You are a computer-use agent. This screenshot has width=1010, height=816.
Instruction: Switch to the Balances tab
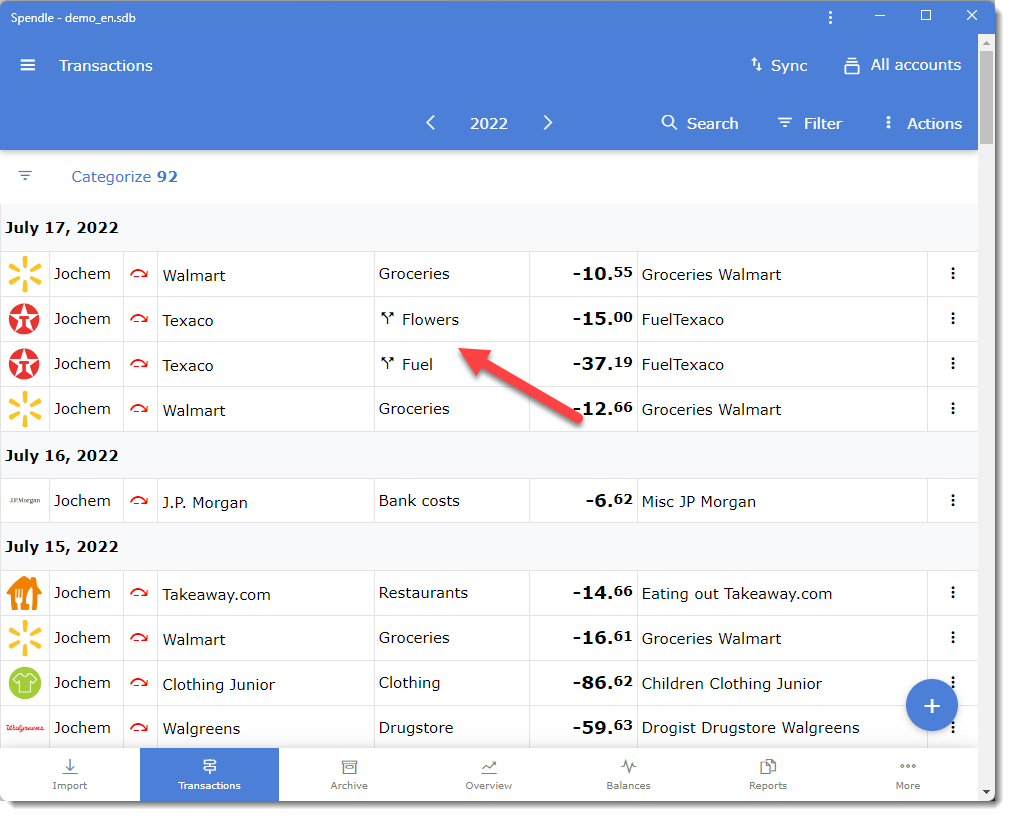(628, 775)
